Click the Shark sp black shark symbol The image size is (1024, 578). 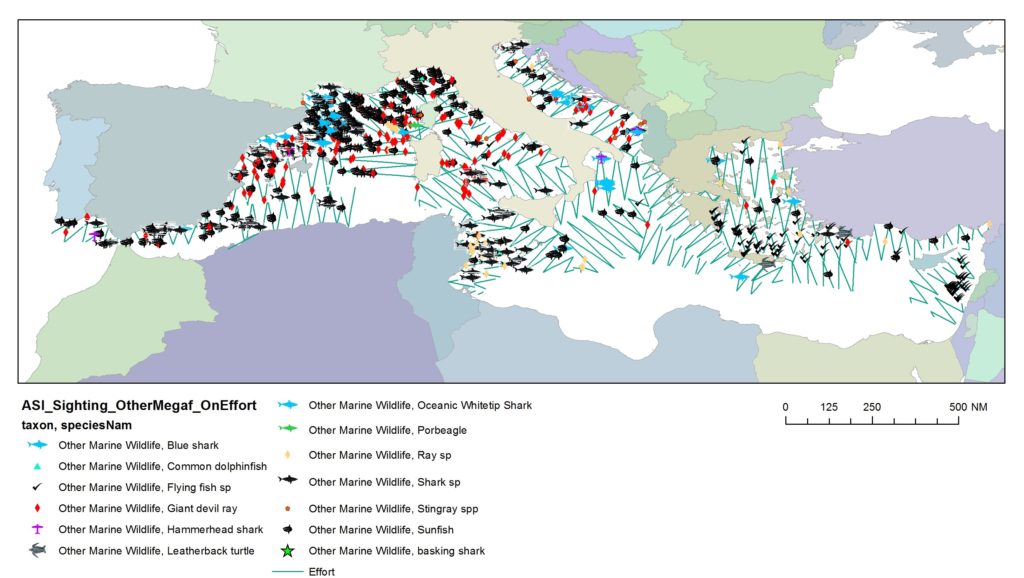coord(287,480)
